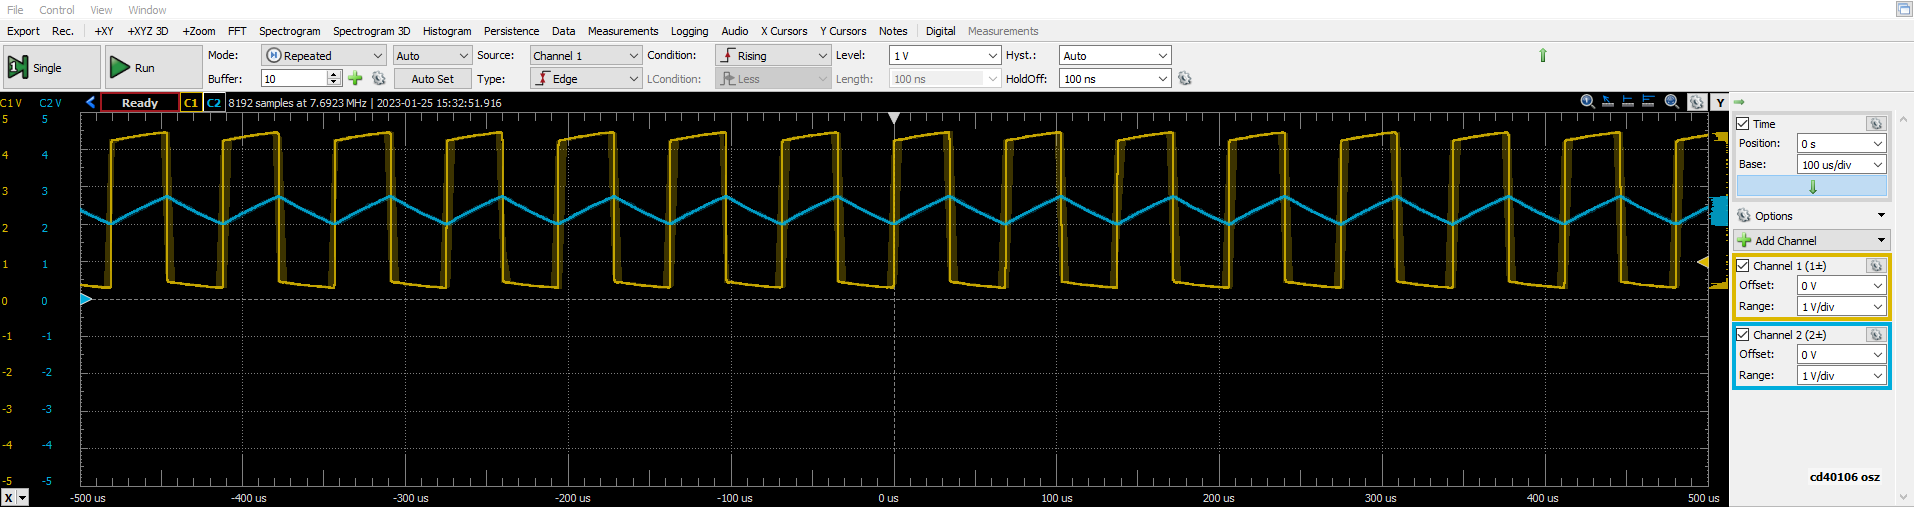Image resolution: width=1914 pixels, height=507 pixels.
Task: Click the third icon above the plot
Action: click(x=1628, y=102)
